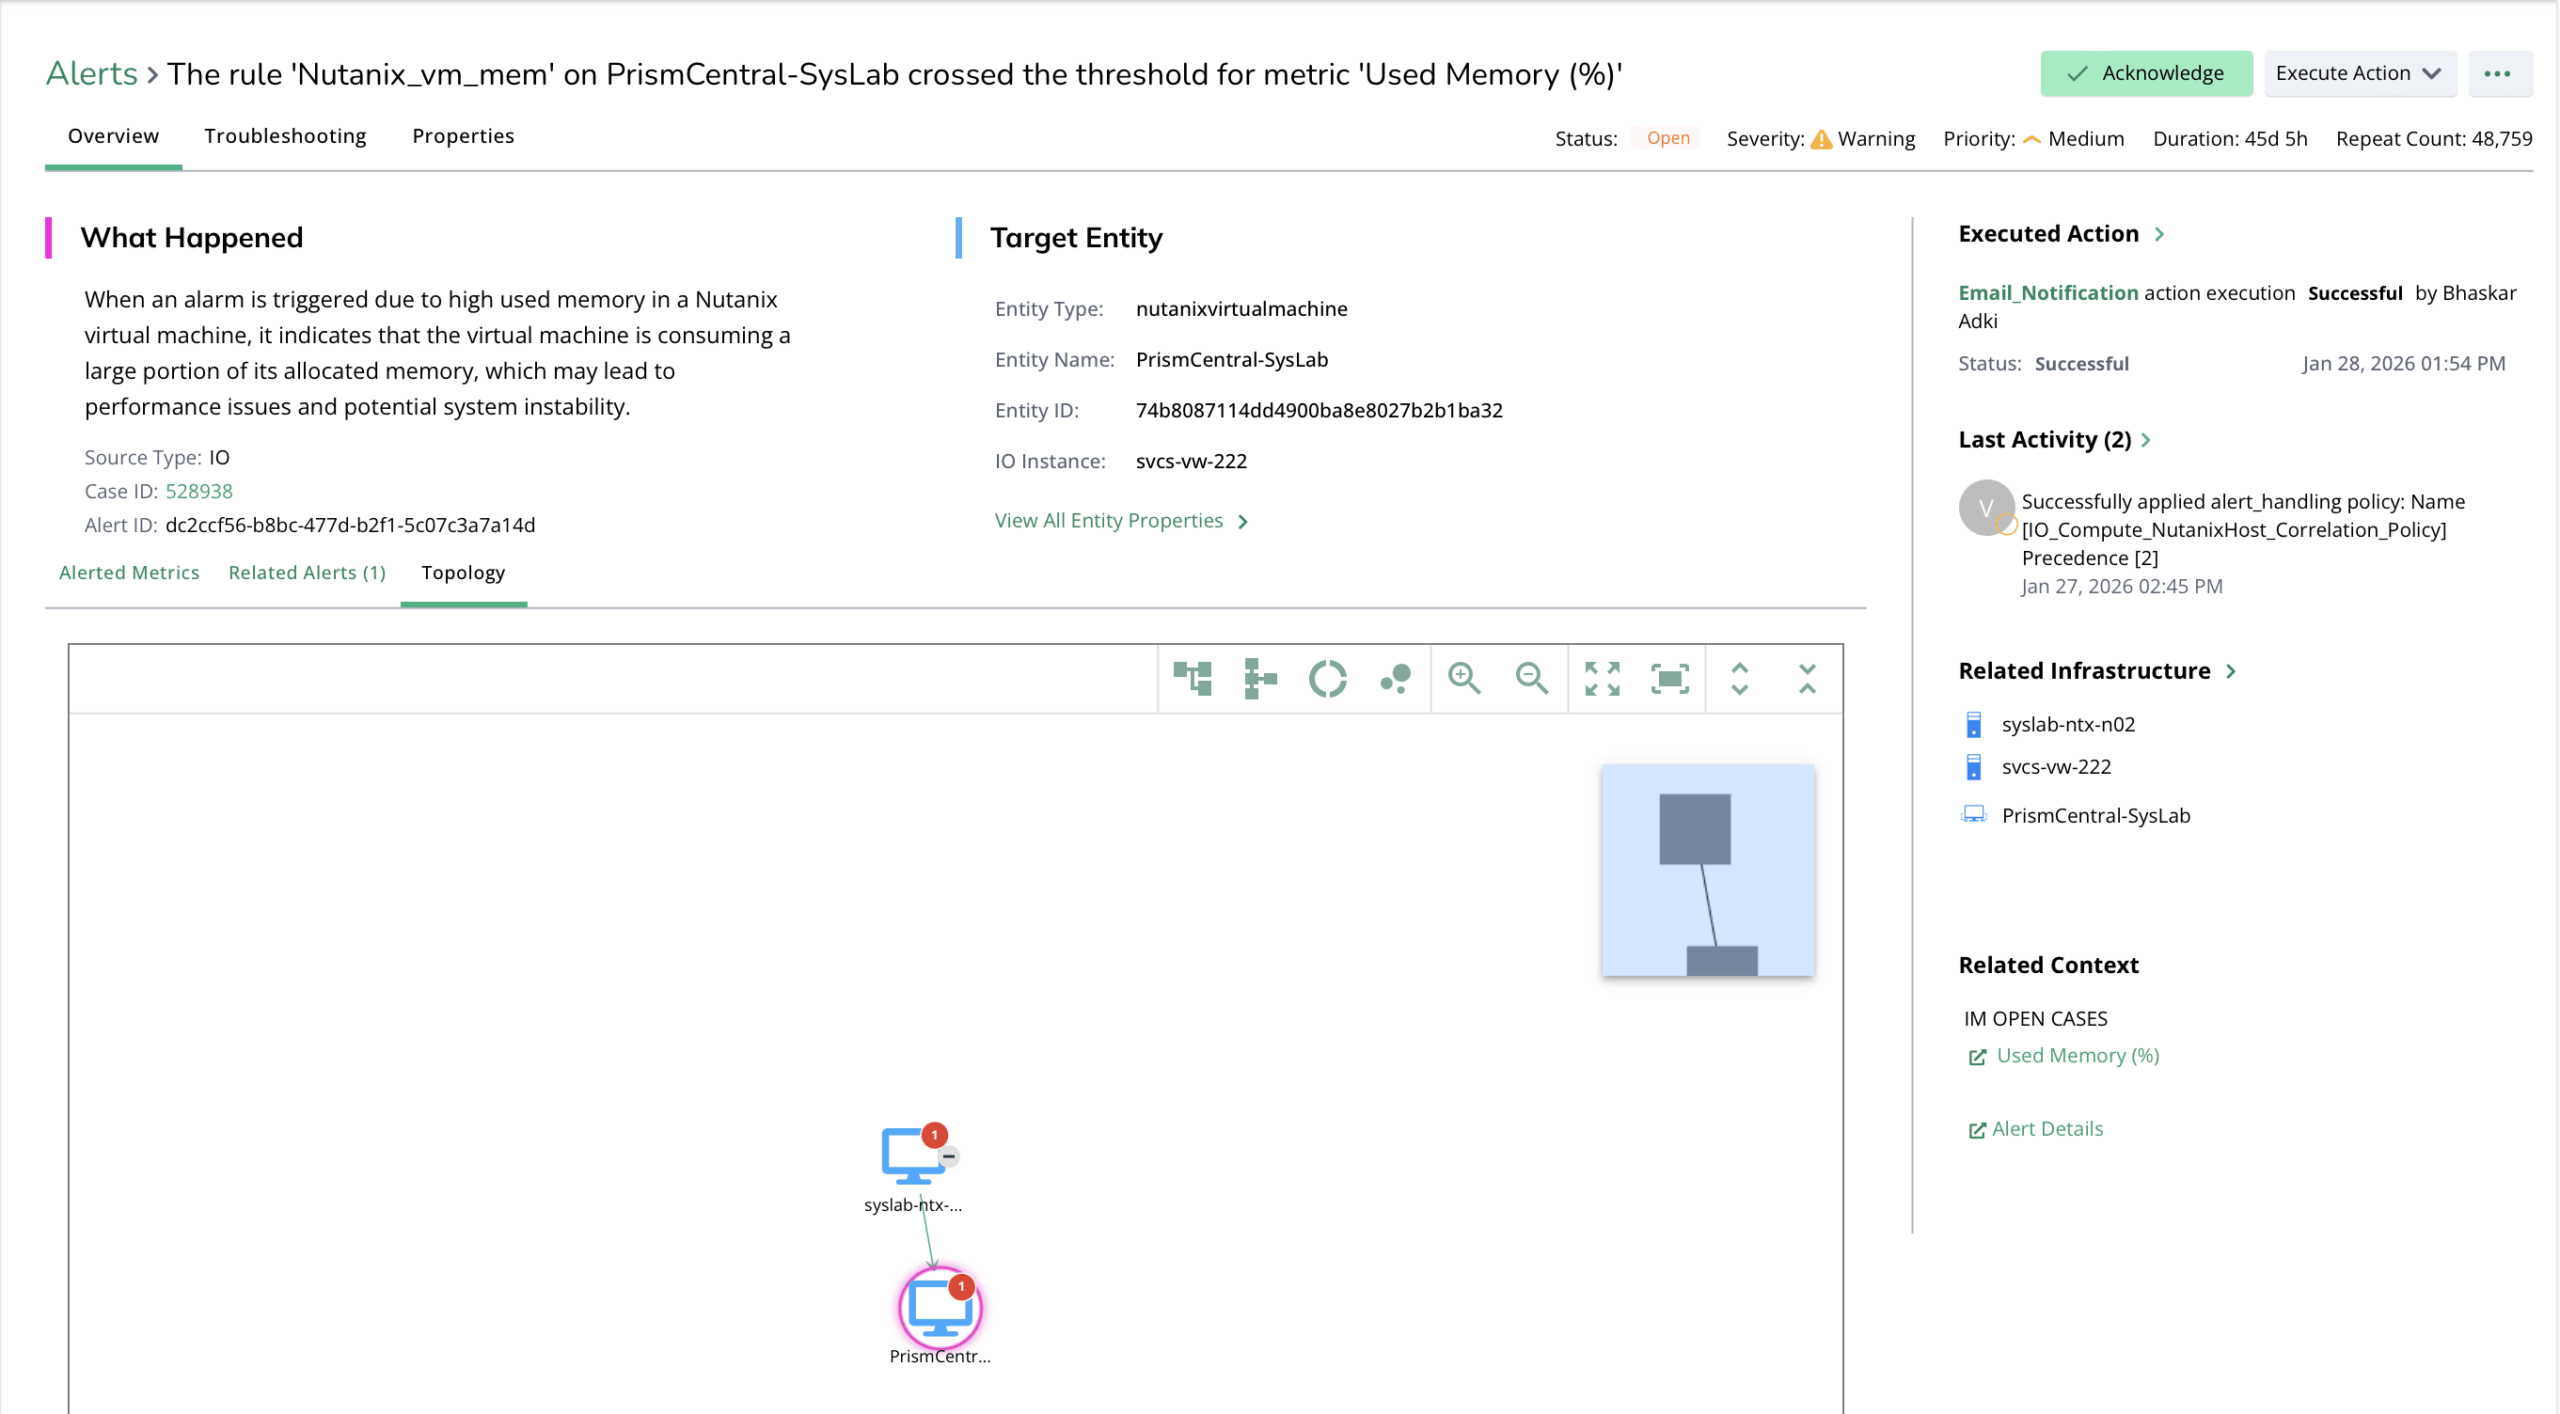
Task: Select the horizontal tree layout icon
Action: [x=1260, y=679]
